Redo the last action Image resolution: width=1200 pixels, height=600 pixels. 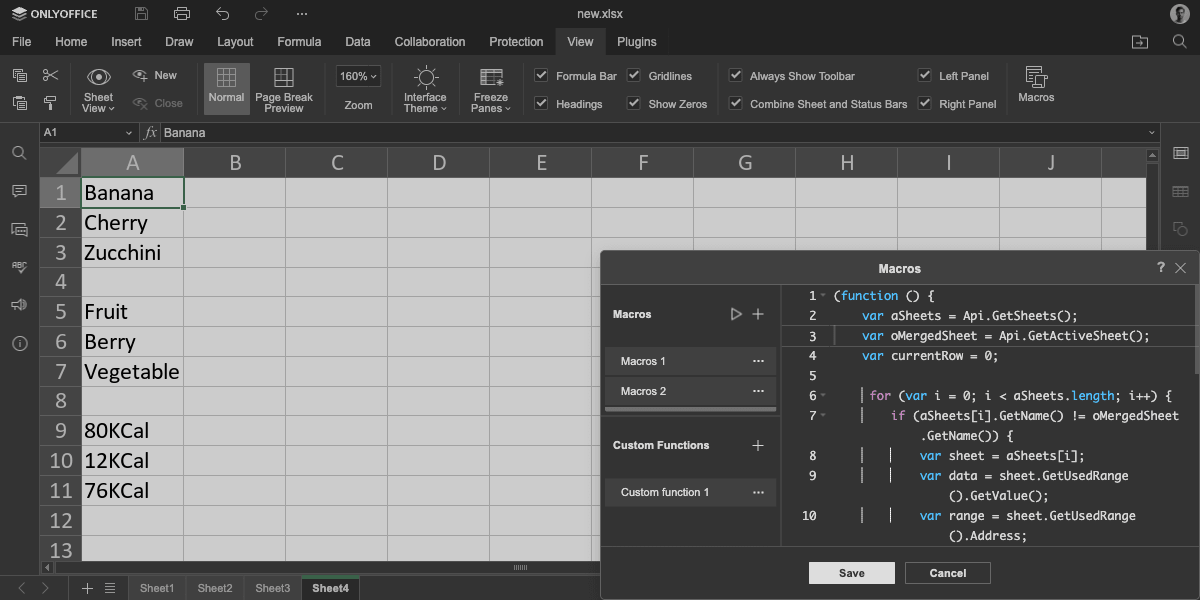click(x=262, y=14)
